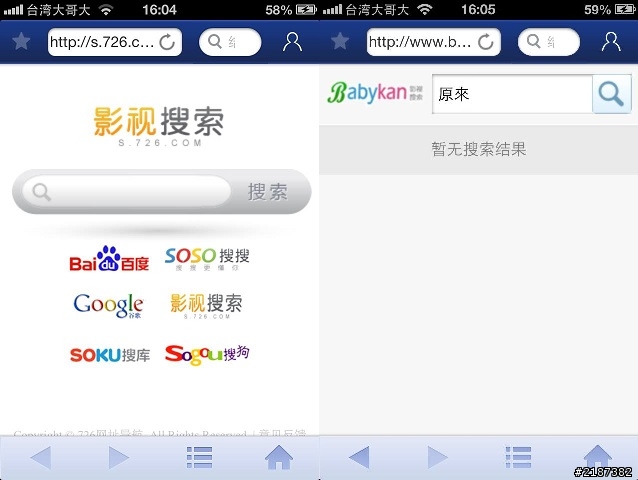Viewport: 638px width, 480px height.
Task: Go back in the right browser
Action: pyautogui.click(x=359, y=457)
